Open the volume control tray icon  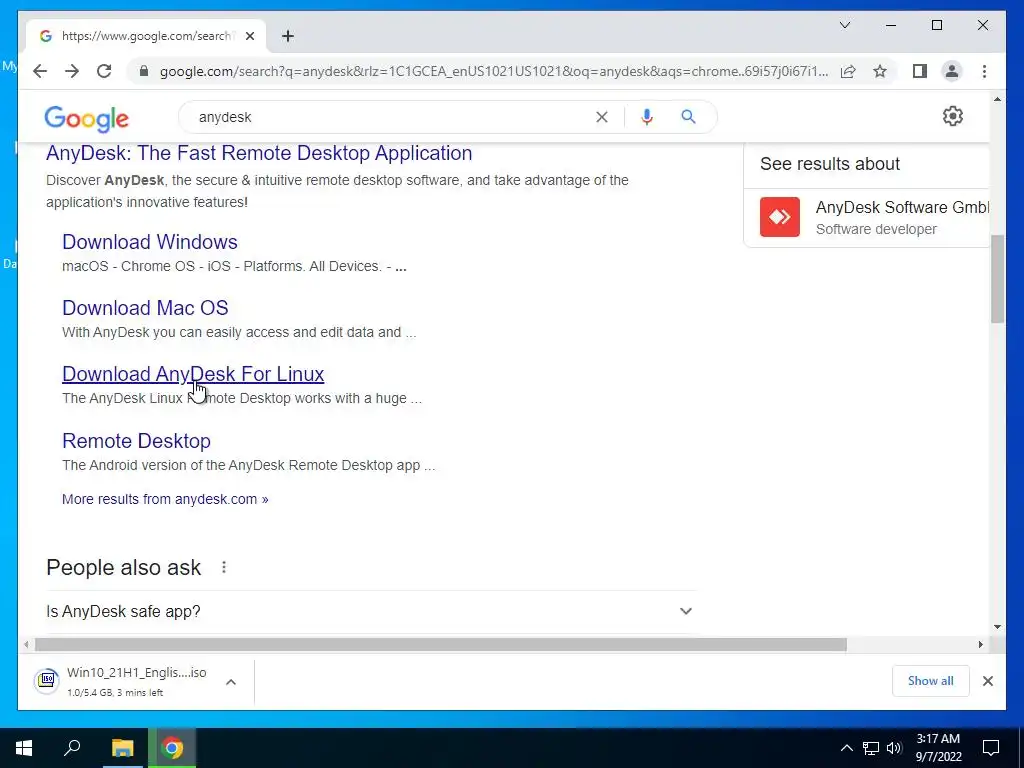click(894, 748)
